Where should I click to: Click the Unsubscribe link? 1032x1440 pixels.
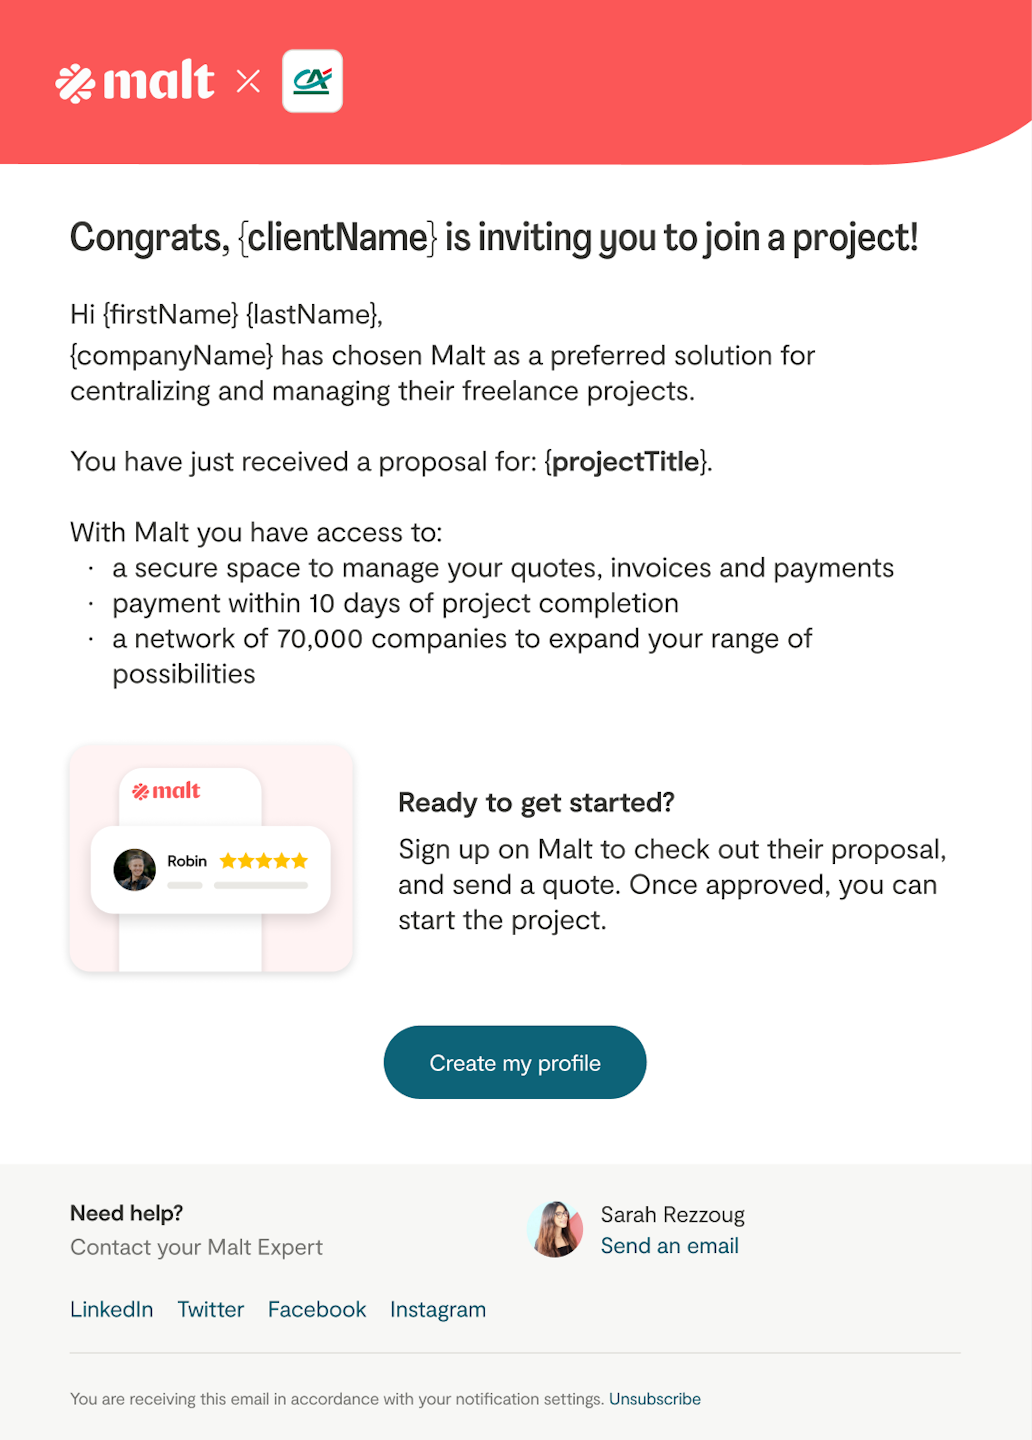coord(655,1399)
